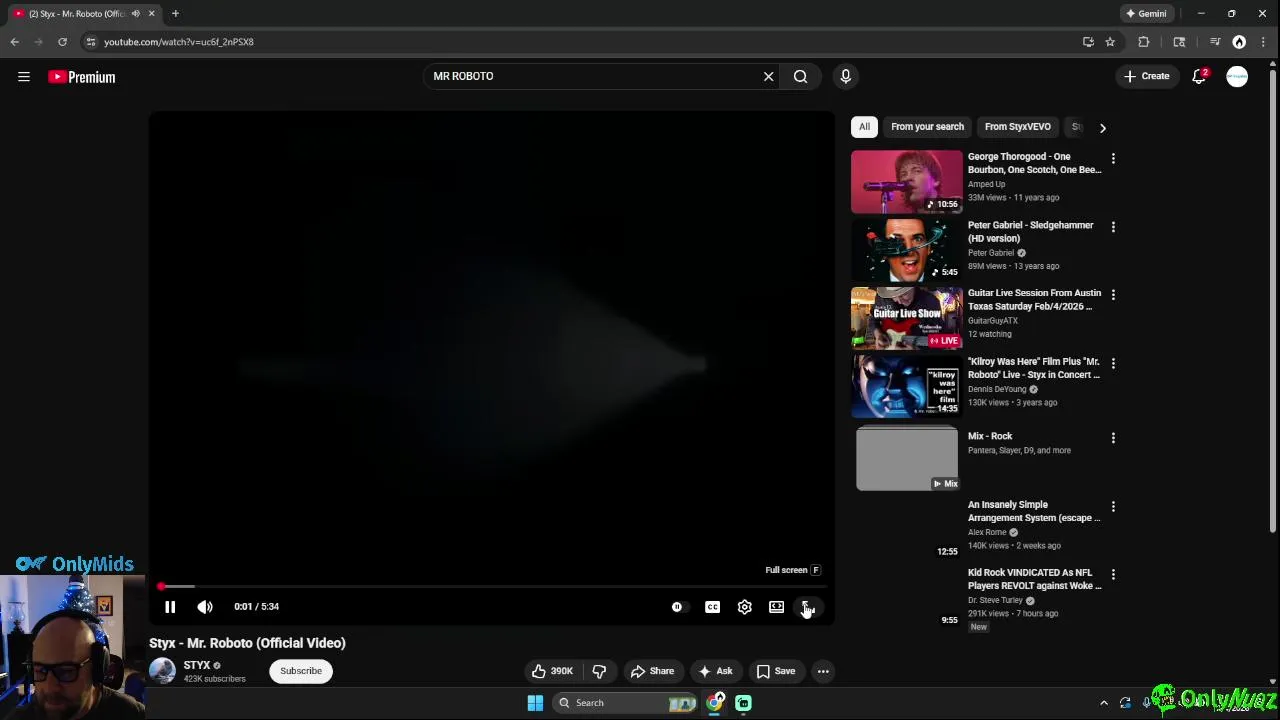Open An Insanely Simple Arrangement System video
Screen dimensions: 1280x720
pyautogui.click(x=1033, y=511)
